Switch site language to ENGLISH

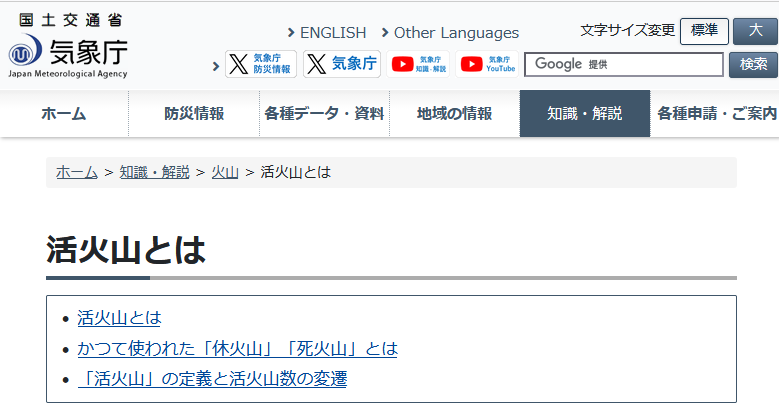333,33
